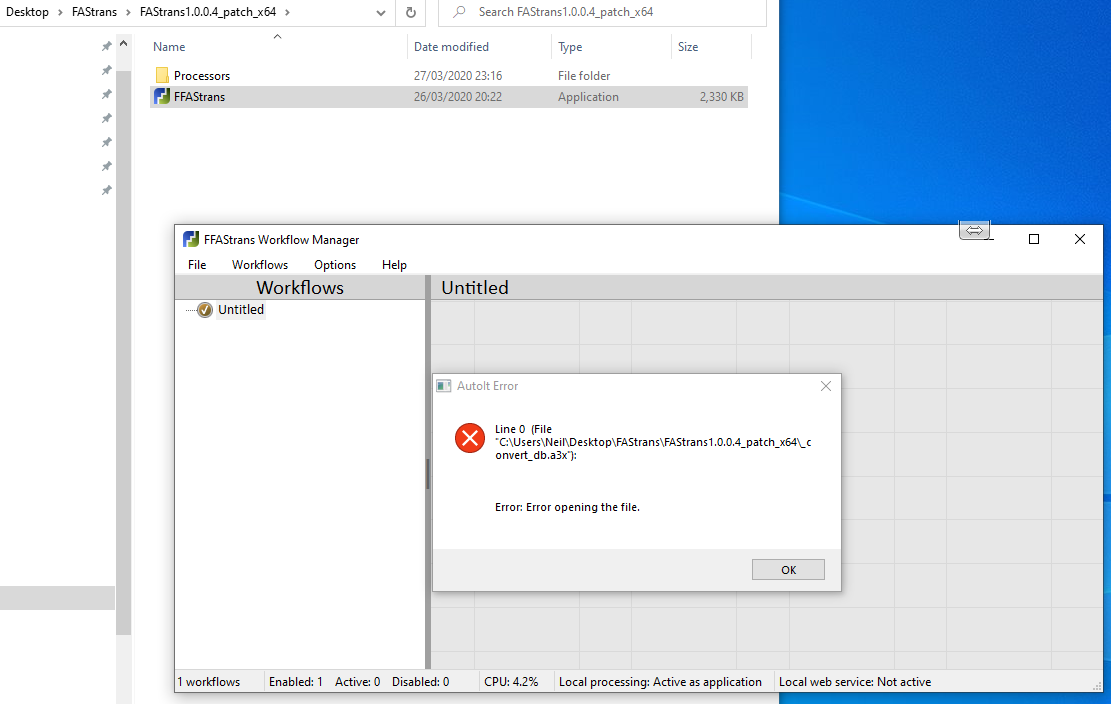
Task: Select the Untitled workflow in the tree
Action: (241, 310)
